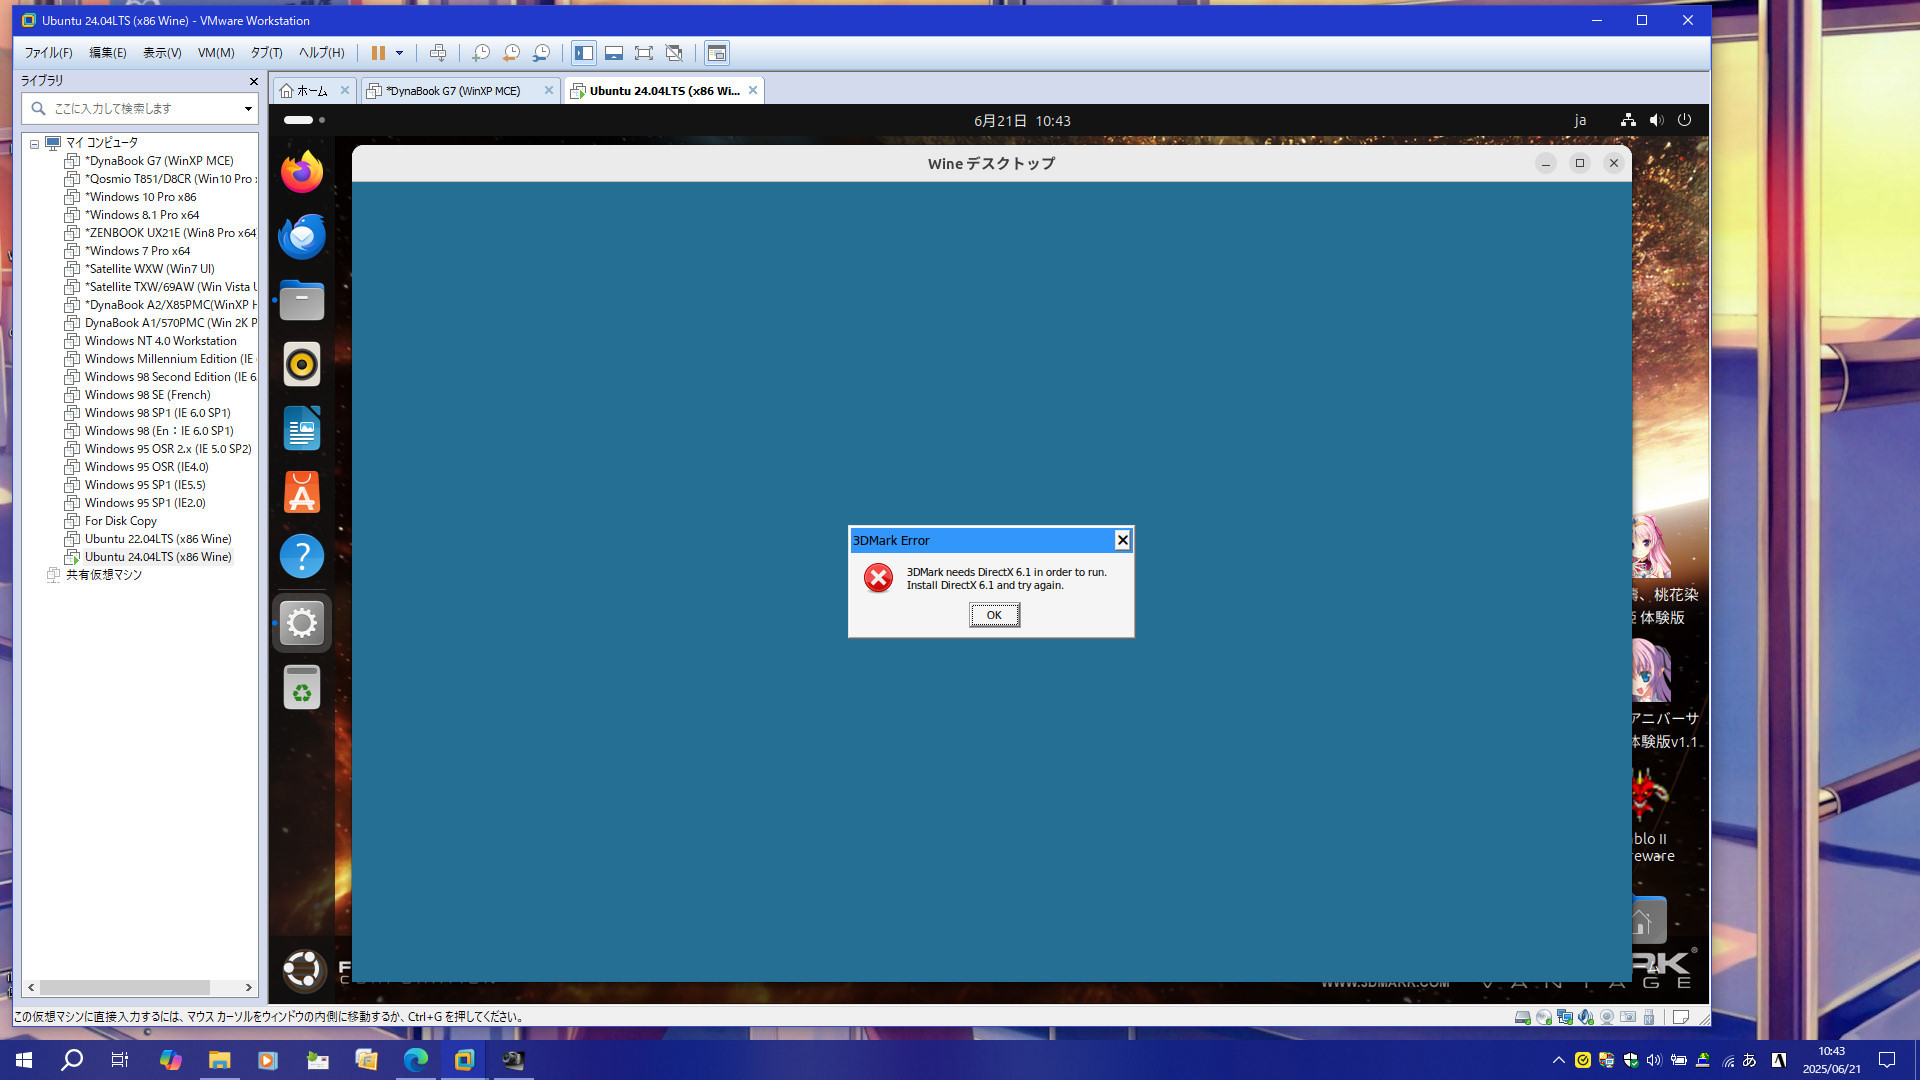Image resolution: width=1920 pixels, height=1080 pixels.
Task: Select *Windows 7 Pro x64 in library
Action: point(137,251)
